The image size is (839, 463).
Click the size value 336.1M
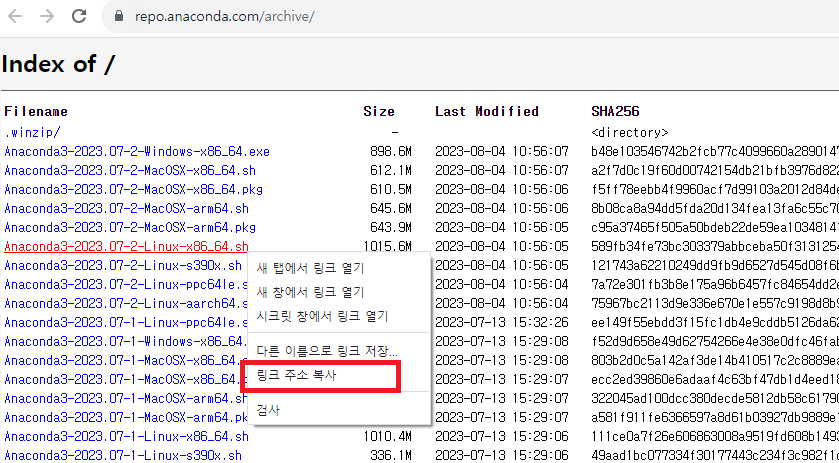point(391,456)
